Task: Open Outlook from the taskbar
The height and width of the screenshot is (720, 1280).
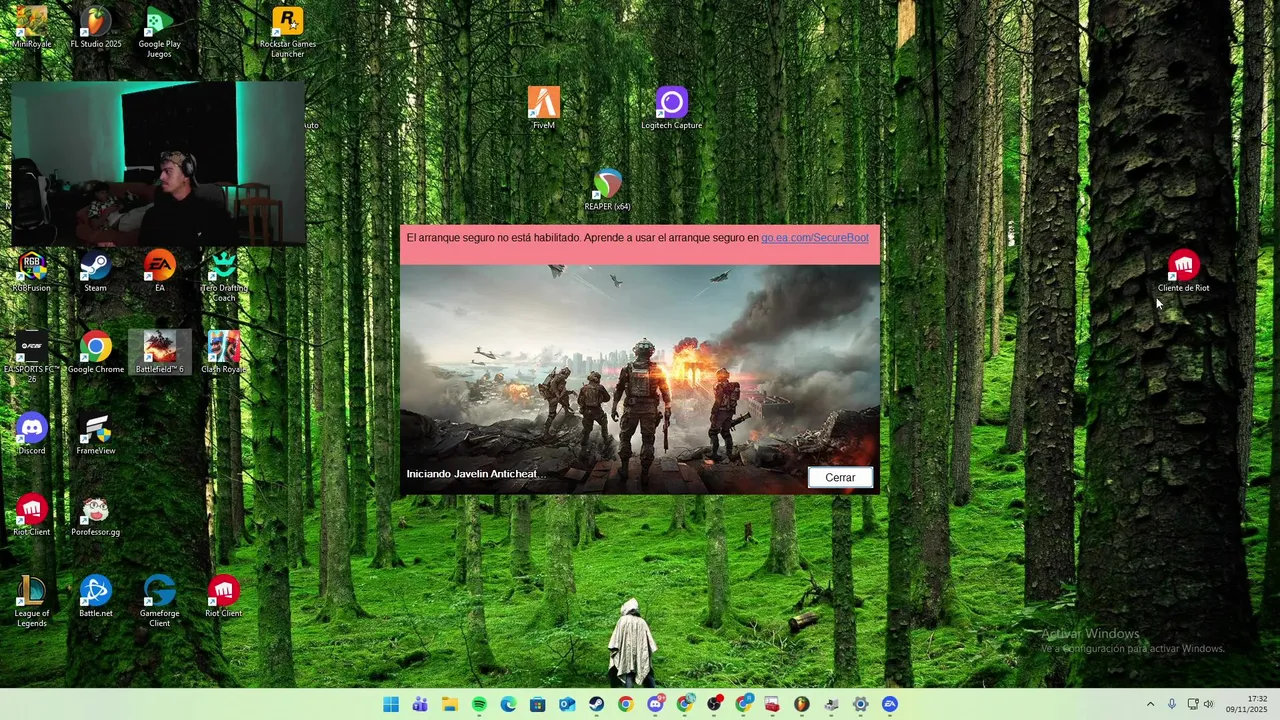Action: tap(567, 704)
